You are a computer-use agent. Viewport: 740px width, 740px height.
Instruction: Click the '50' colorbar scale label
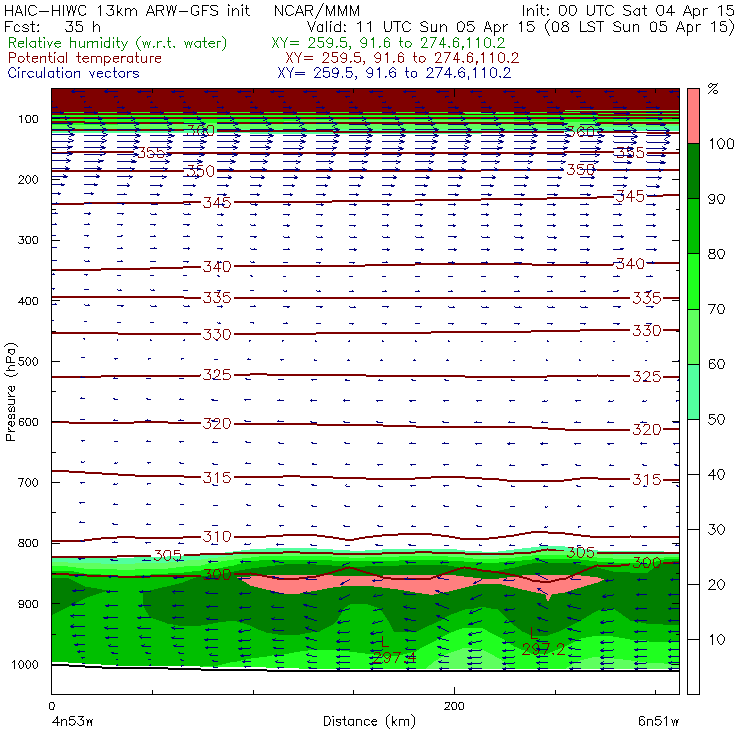click(716, 419)
